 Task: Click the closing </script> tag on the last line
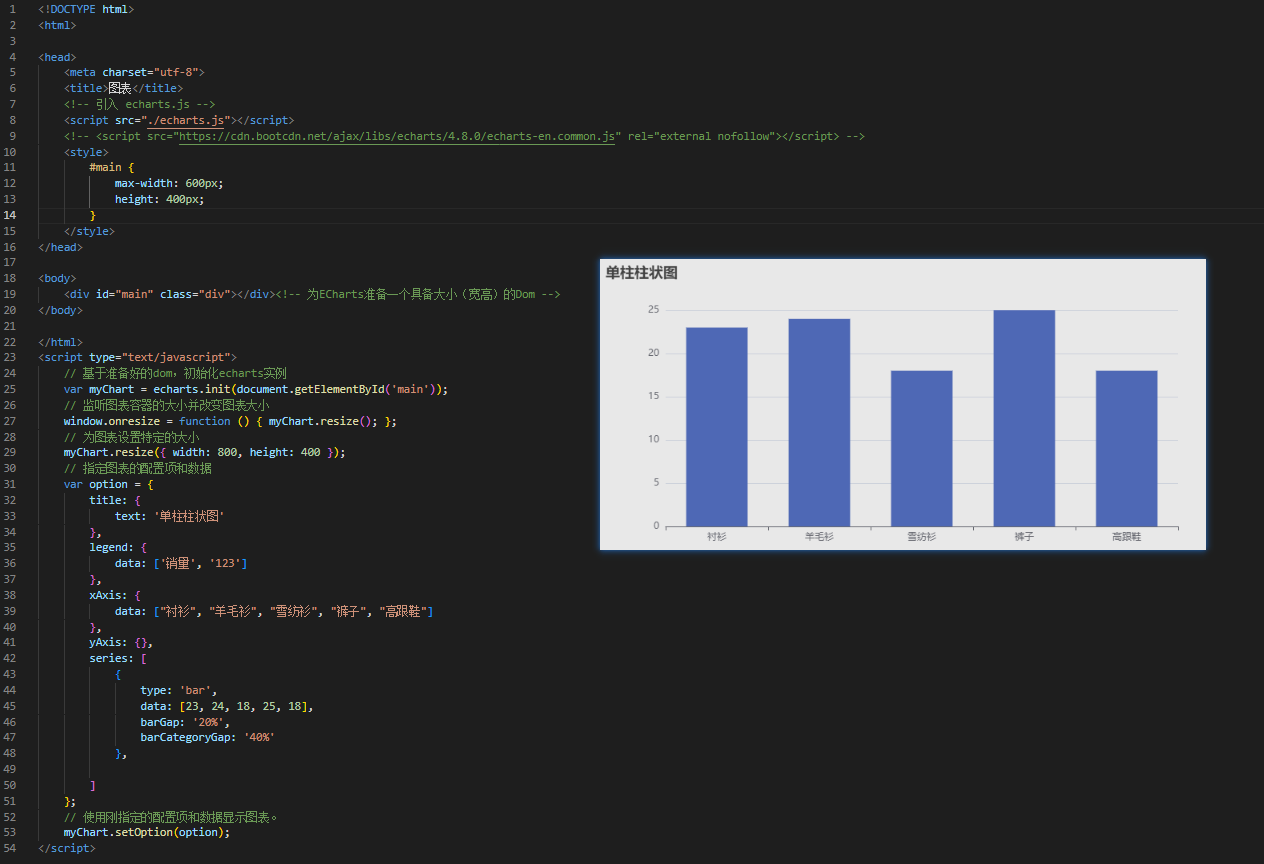pyautogui.click(x=67, y=848)
